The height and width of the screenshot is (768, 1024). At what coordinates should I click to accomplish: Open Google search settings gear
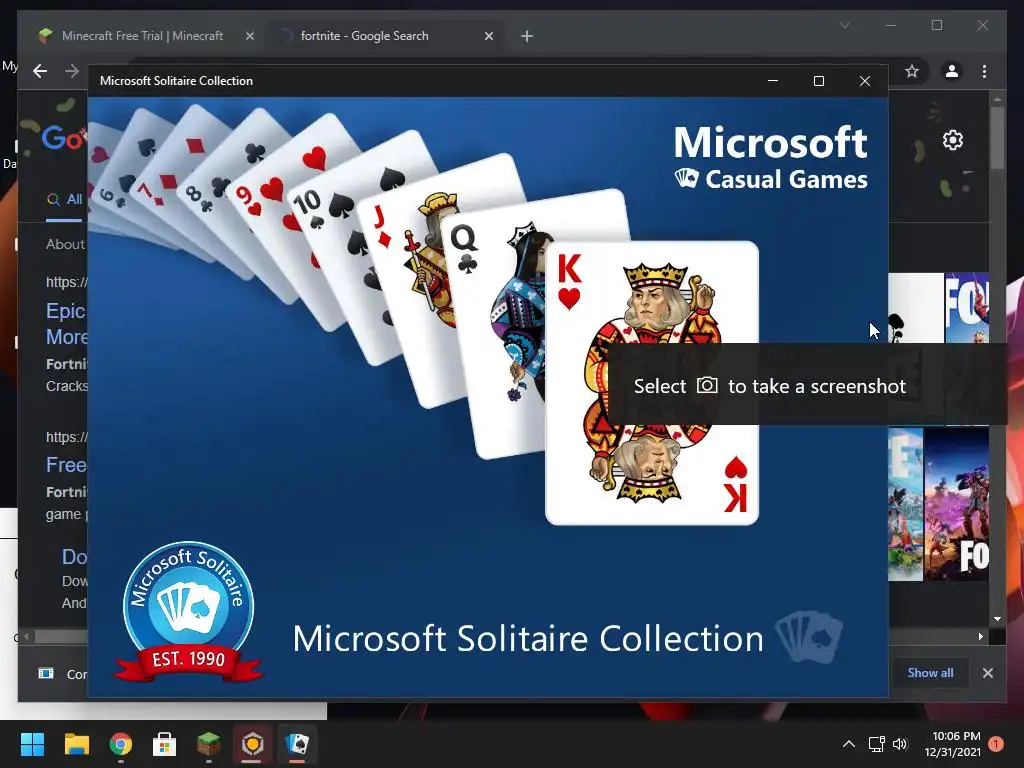click(953, 140)
